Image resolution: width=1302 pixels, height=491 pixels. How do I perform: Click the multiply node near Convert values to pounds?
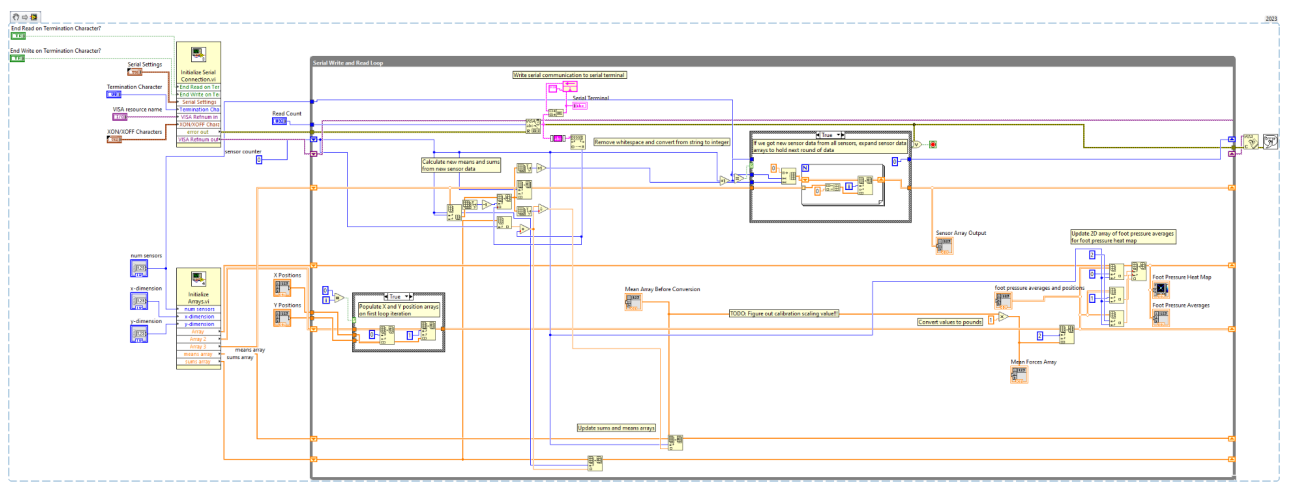pyautogui.click(x=1003, y=318)
